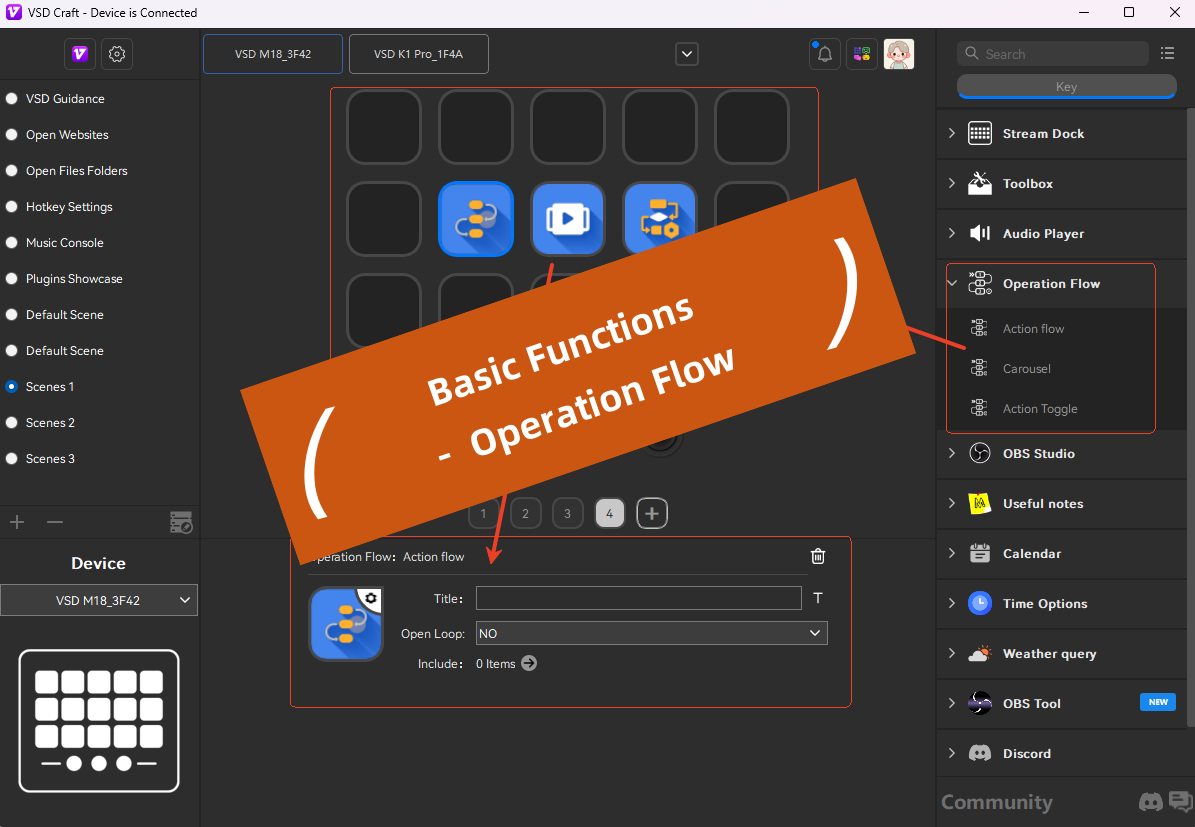The image size is (1195, 827).
Task: Open the Device selection dropdown
Action: [99, 600]
